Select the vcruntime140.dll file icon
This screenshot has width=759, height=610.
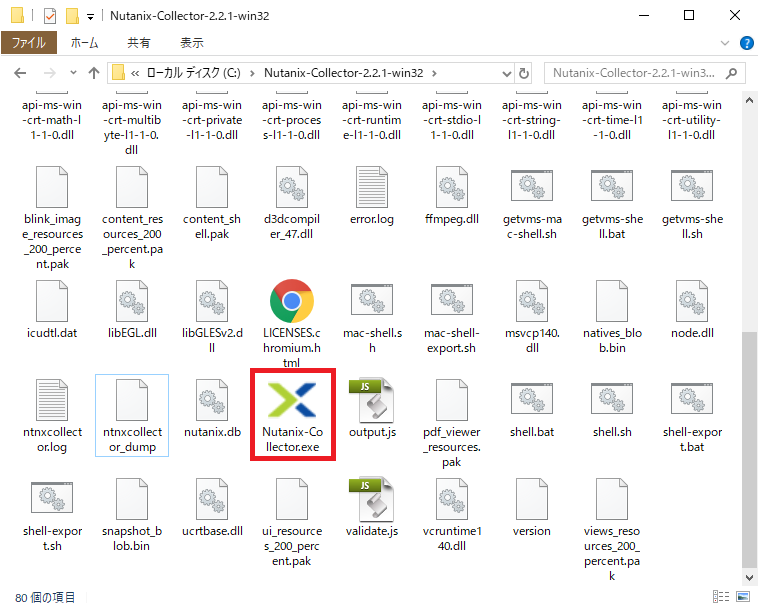pos(452,499)
